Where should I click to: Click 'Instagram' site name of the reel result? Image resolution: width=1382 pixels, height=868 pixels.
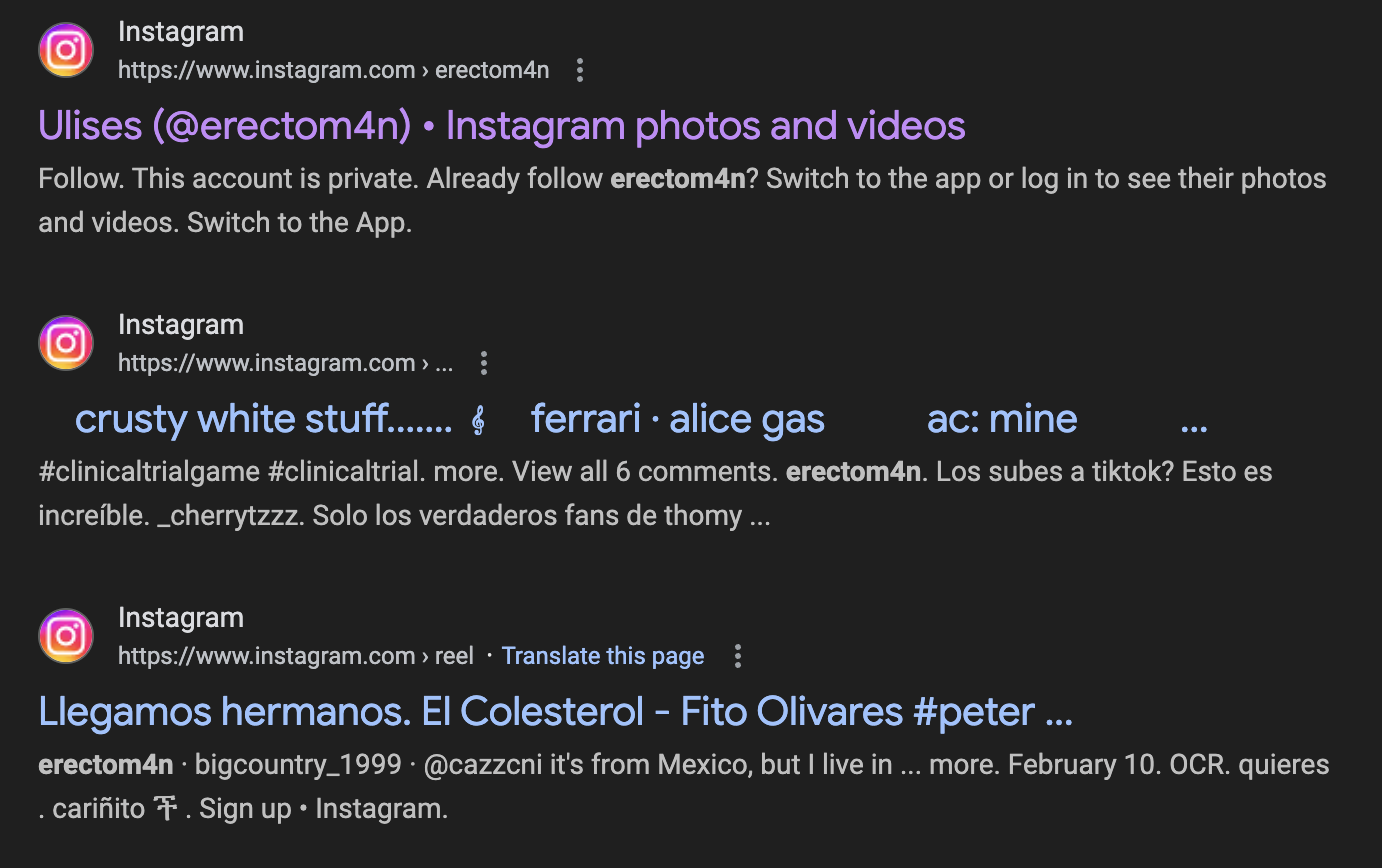[181, 618]
